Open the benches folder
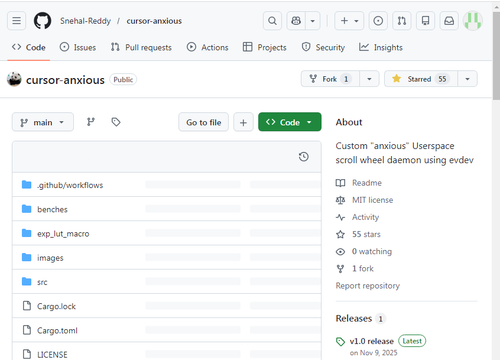 52,209
